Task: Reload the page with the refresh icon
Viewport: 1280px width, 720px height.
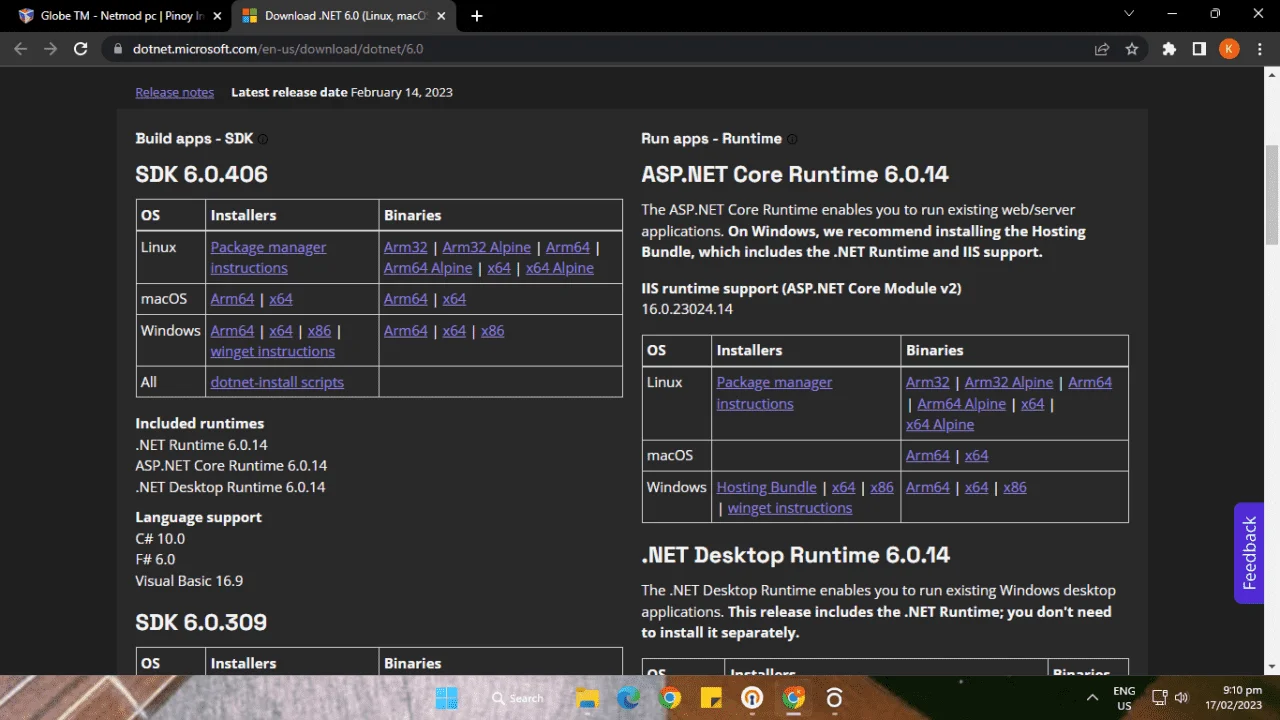Action: (81, 48)
